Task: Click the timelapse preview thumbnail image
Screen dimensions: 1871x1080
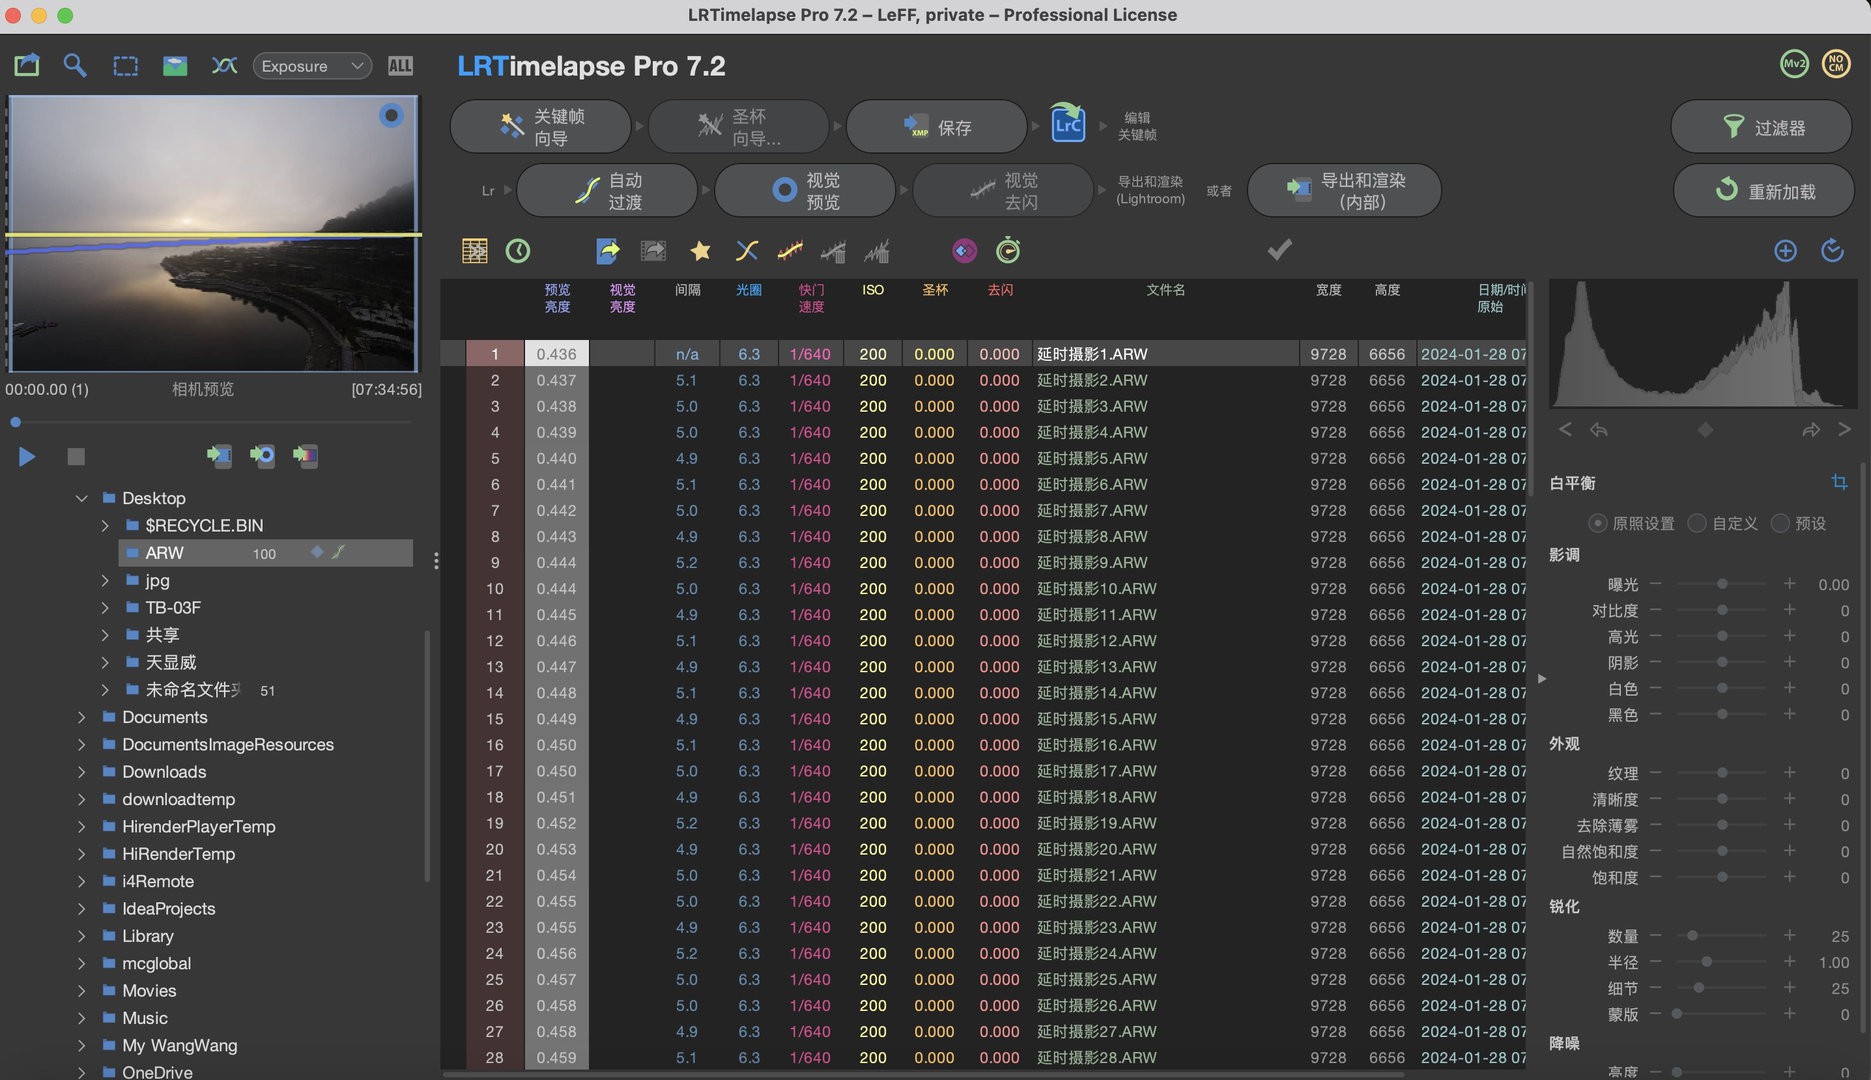Action: 213,234
